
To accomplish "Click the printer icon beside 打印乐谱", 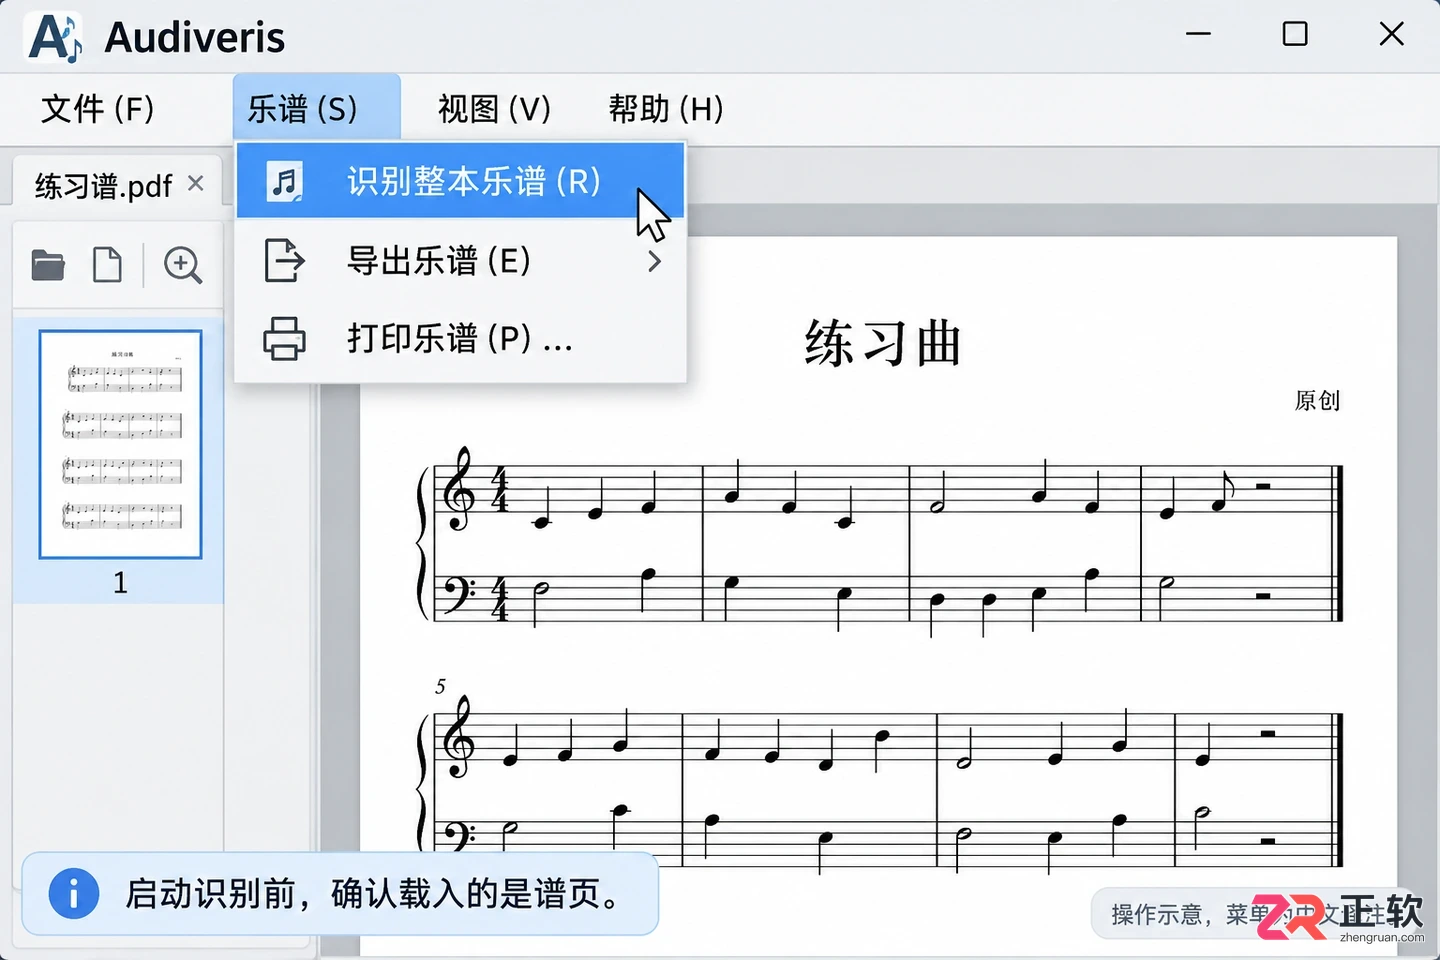I will [284, 338].
